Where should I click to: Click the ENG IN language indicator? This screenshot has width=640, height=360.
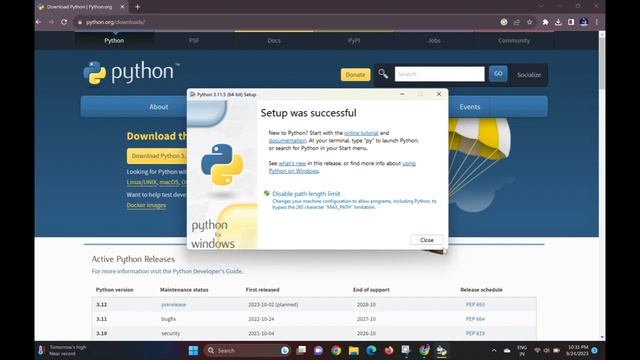pyautogui.click(x=522, y=350)
